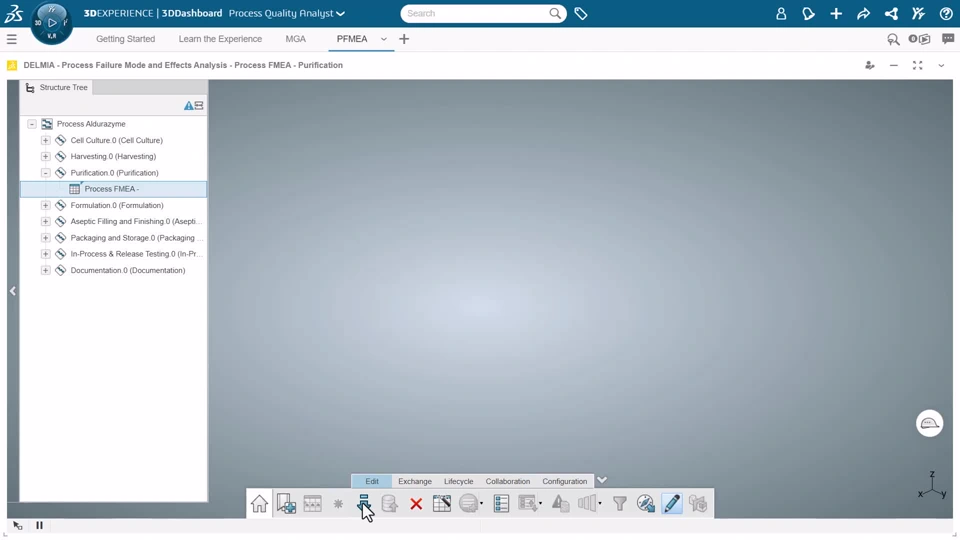This screenshot has width=960, height=540.
Task: Collapse the left side panel arrow
Action: click(13, 291)
